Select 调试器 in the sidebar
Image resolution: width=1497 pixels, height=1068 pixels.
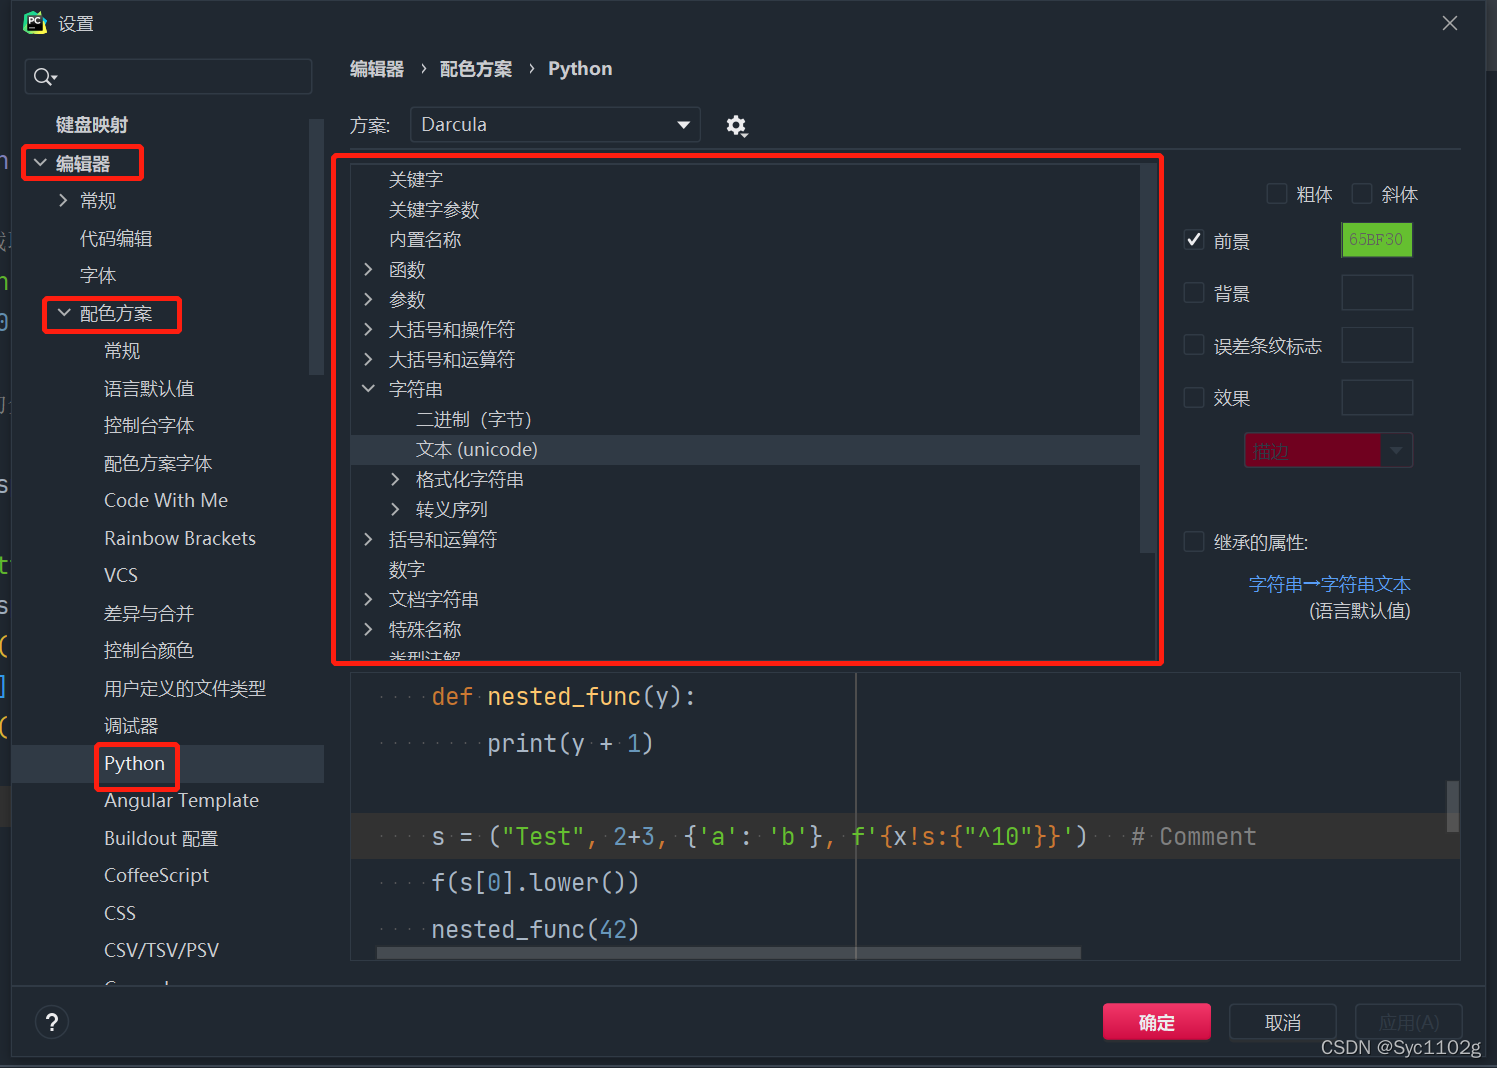[x=131, y=725]
